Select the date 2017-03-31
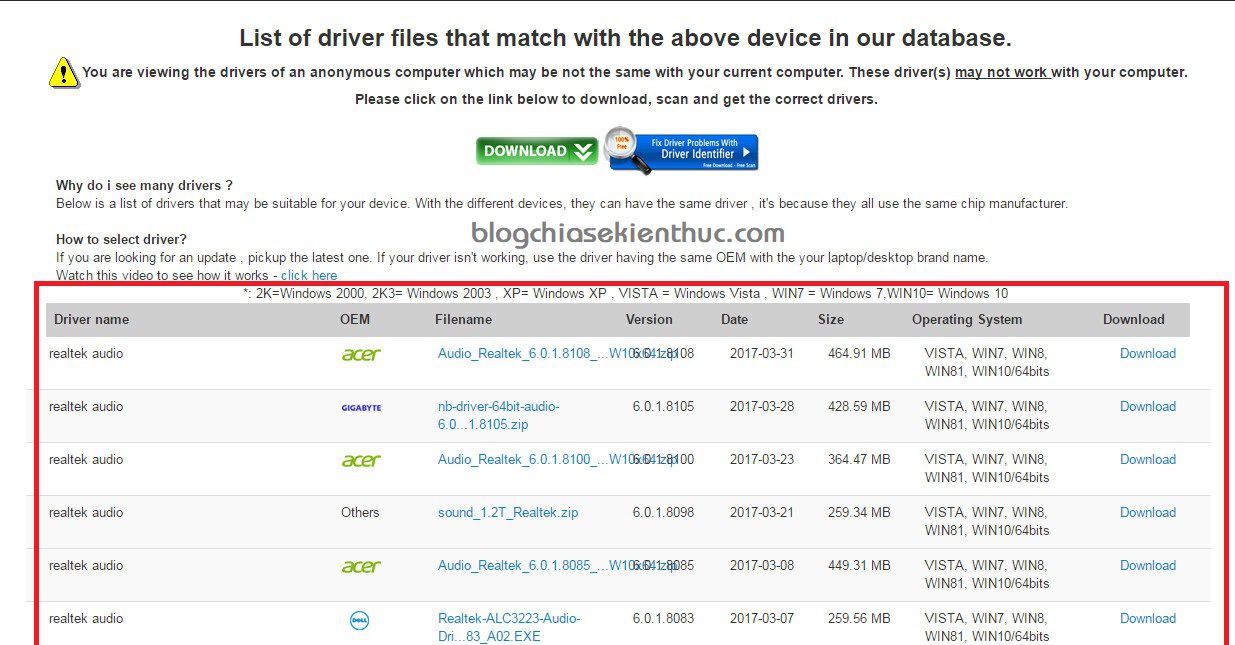 [762, 353]
